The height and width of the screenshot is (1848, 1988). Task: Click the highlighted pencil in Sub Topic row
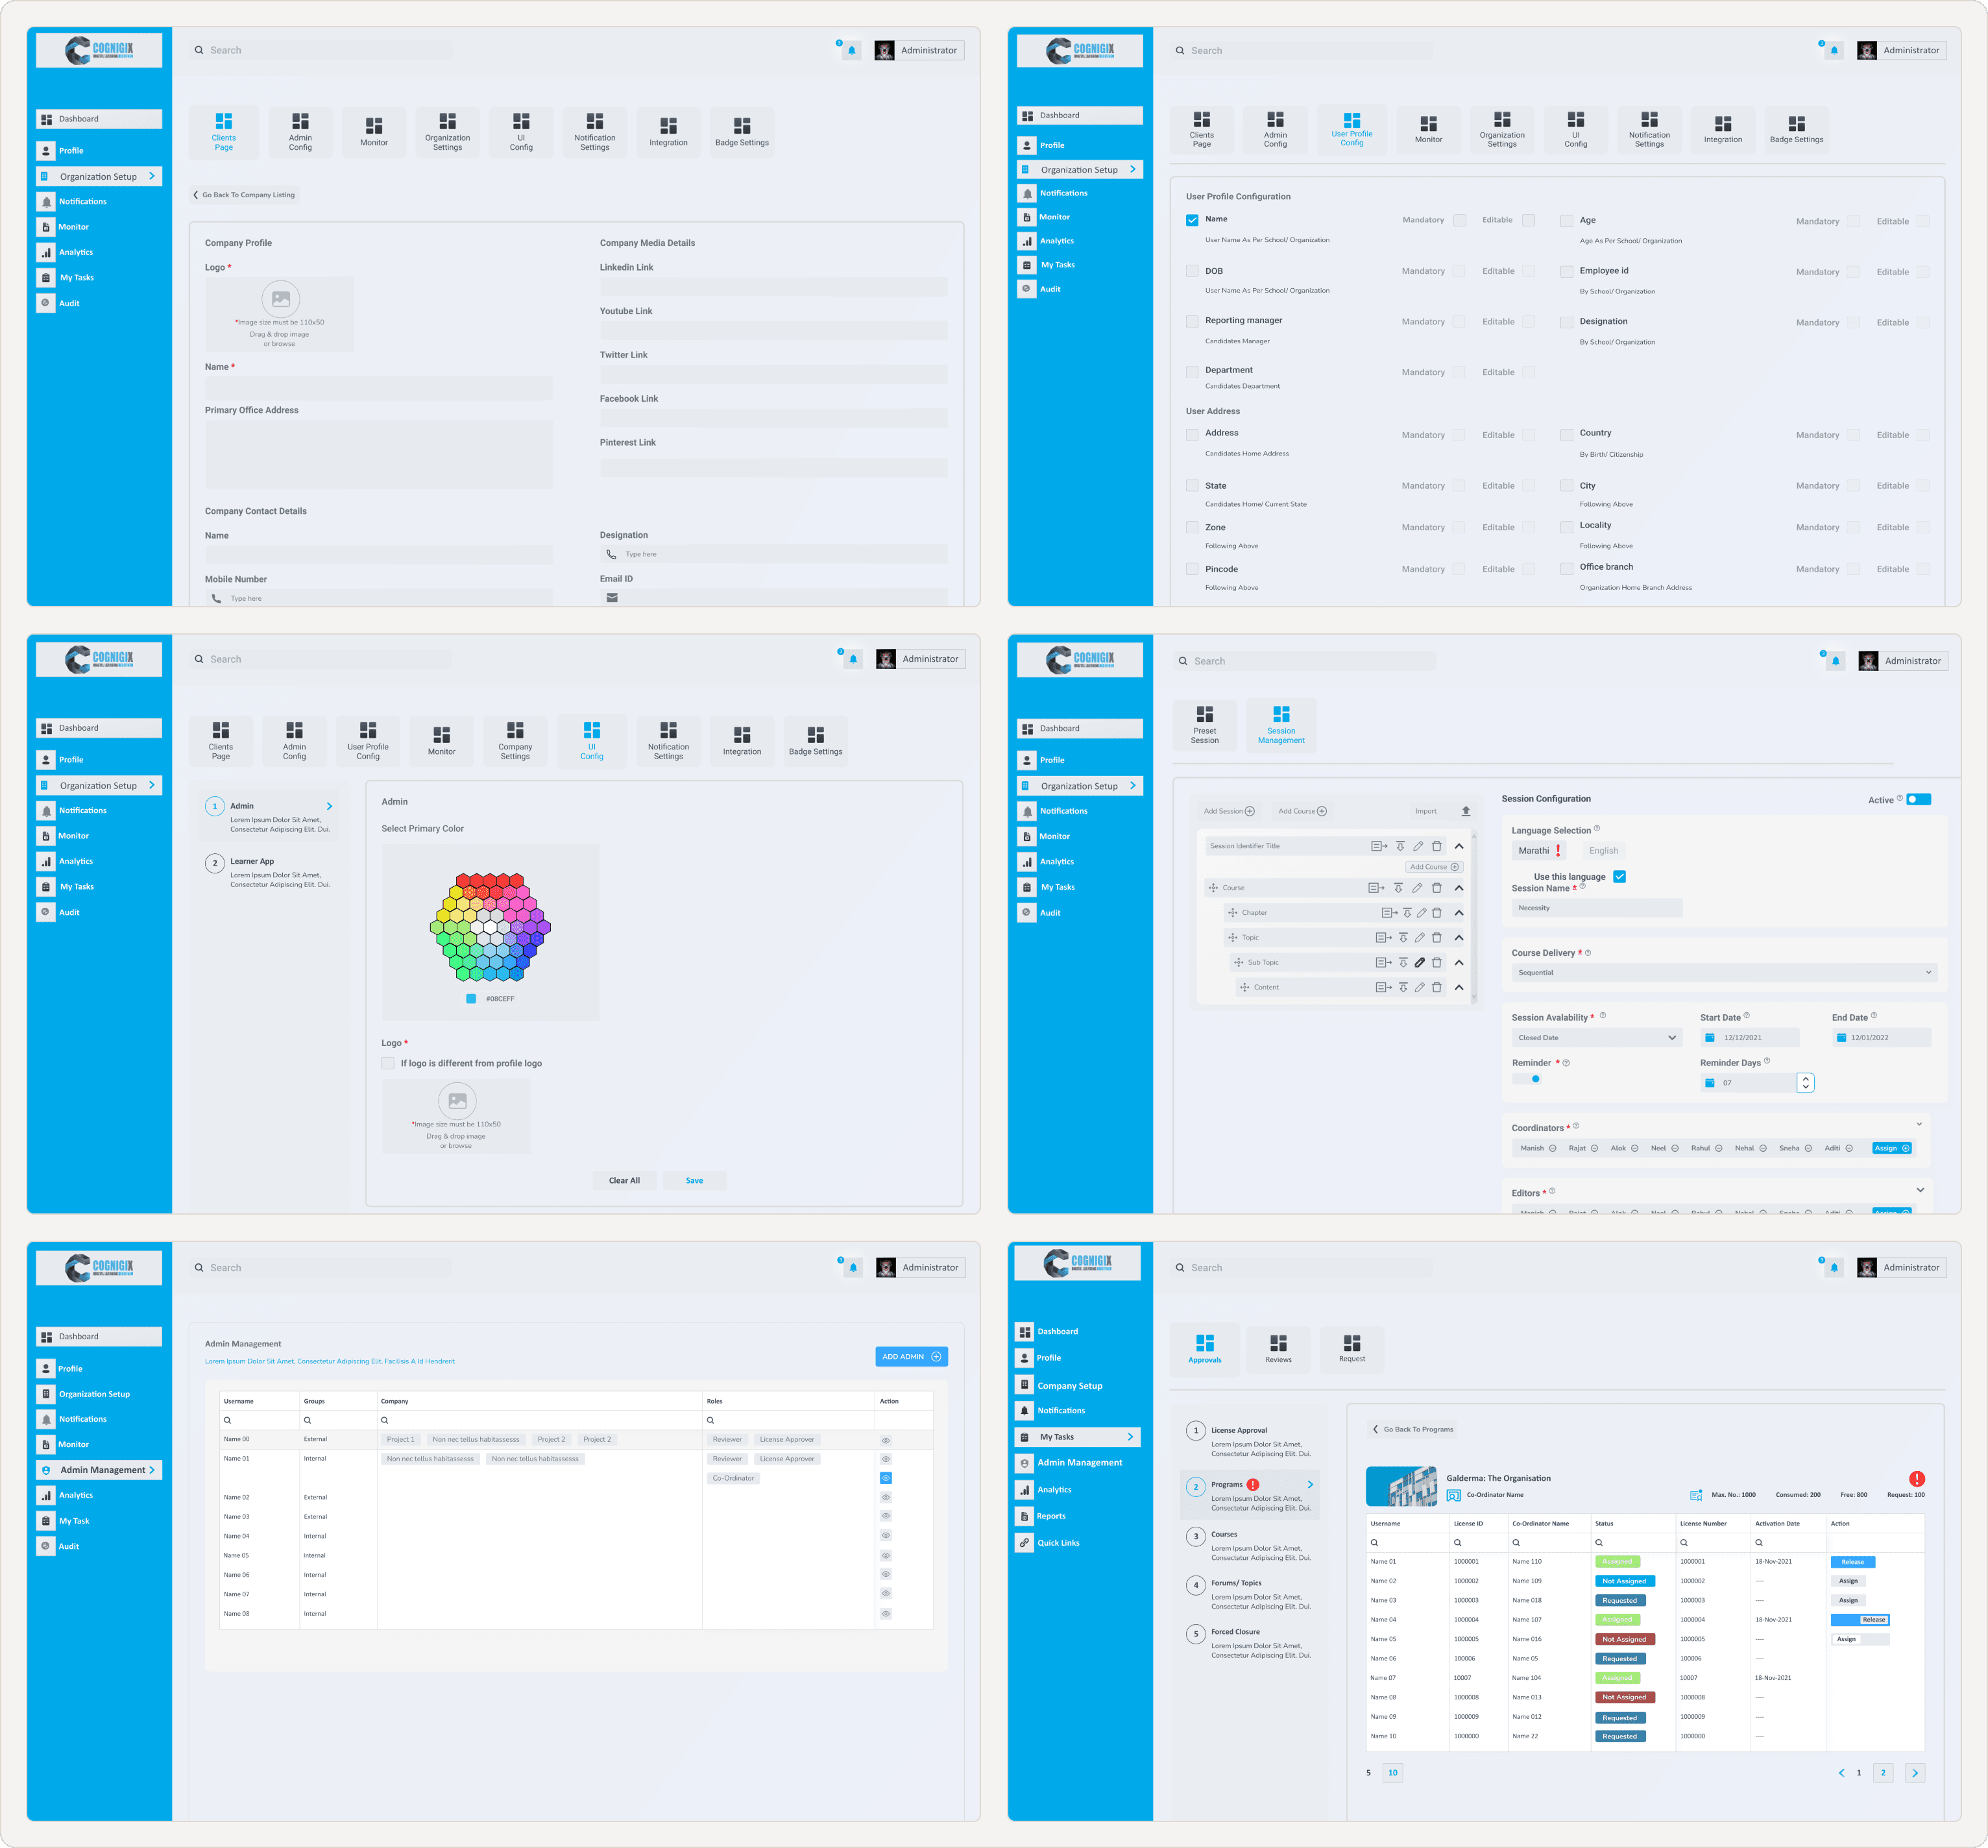click(1419, 962)
